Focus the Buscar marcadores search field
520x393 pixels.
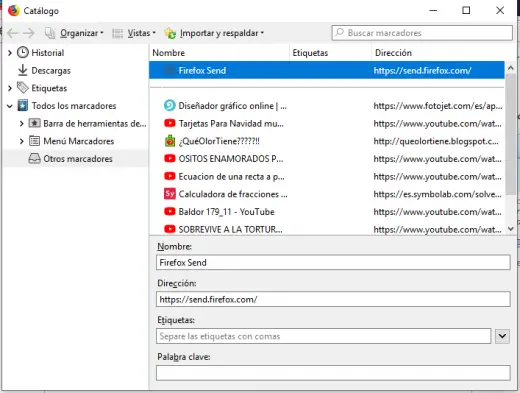(x=422, y=33)
